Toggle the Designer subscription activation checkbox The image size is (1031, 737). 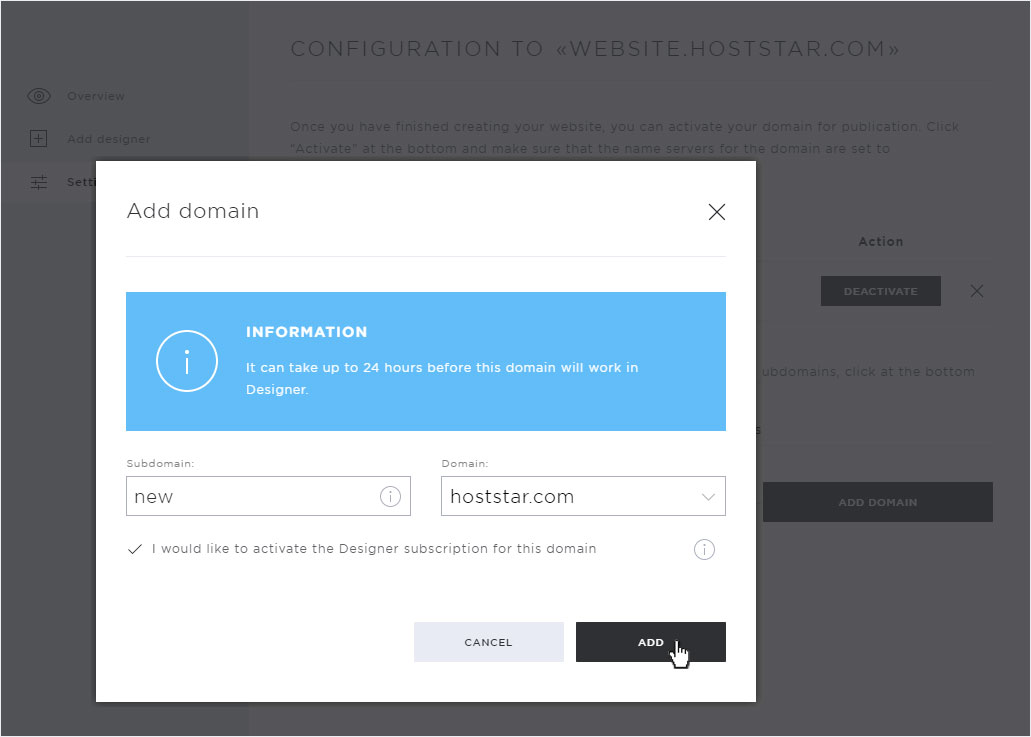[x=135, y=549]
